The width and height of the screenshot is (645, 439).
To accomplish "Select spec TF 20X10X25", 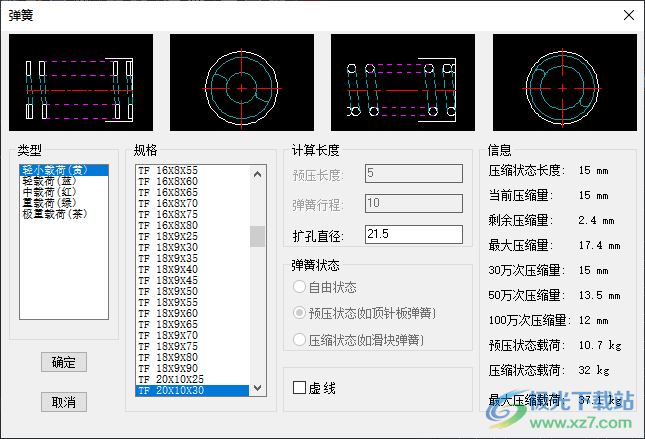I will coord(193,379).
